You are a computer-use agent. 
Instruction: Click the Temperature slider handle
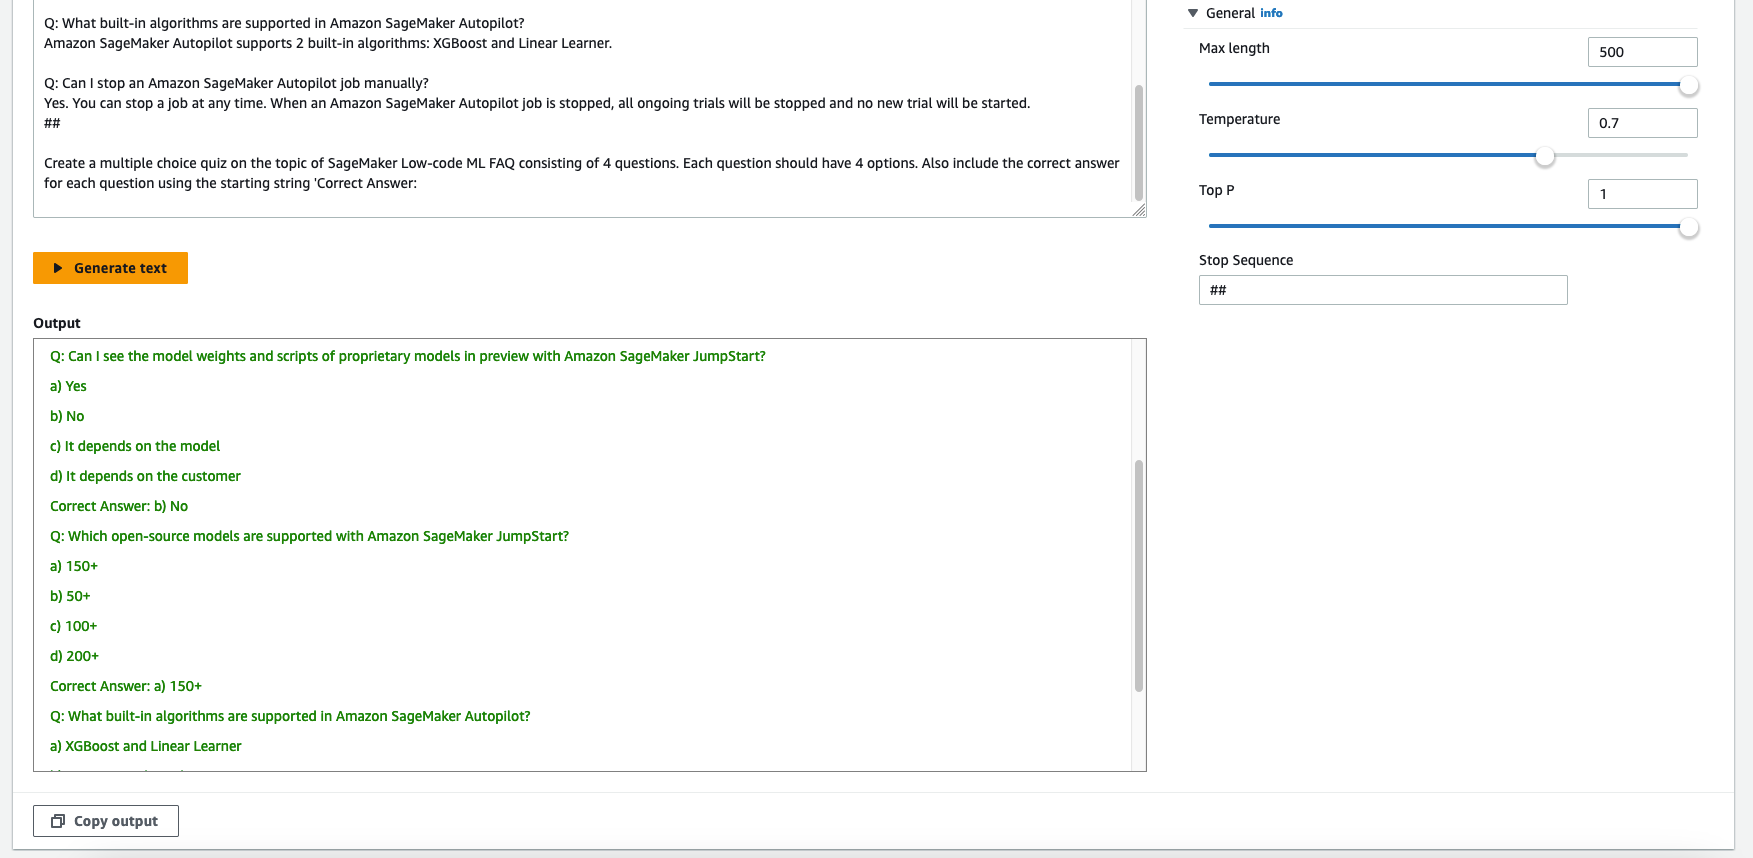click(x=1545, y=157)
